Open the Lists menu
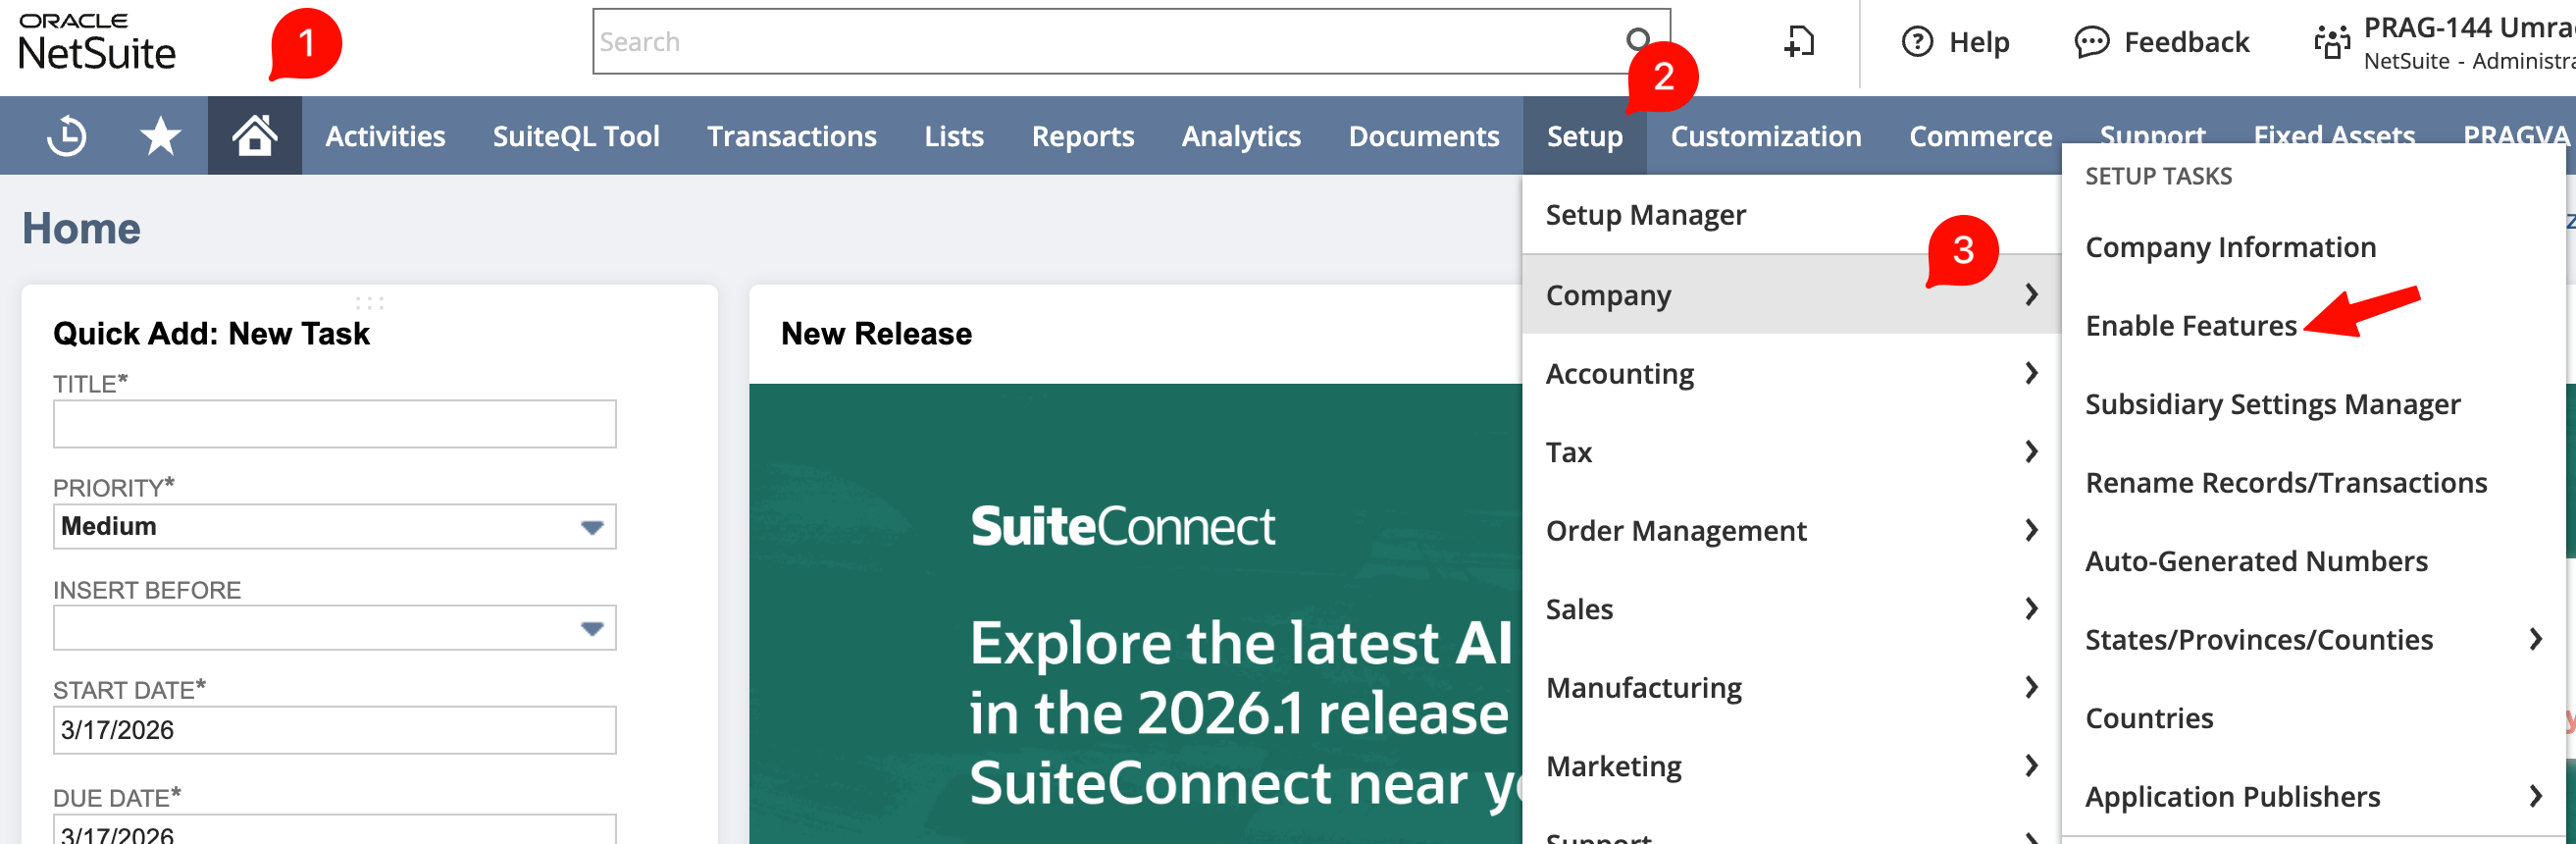Image resolution: width=2576 pixels, height=844 pixels. click(x=954, y=136)
